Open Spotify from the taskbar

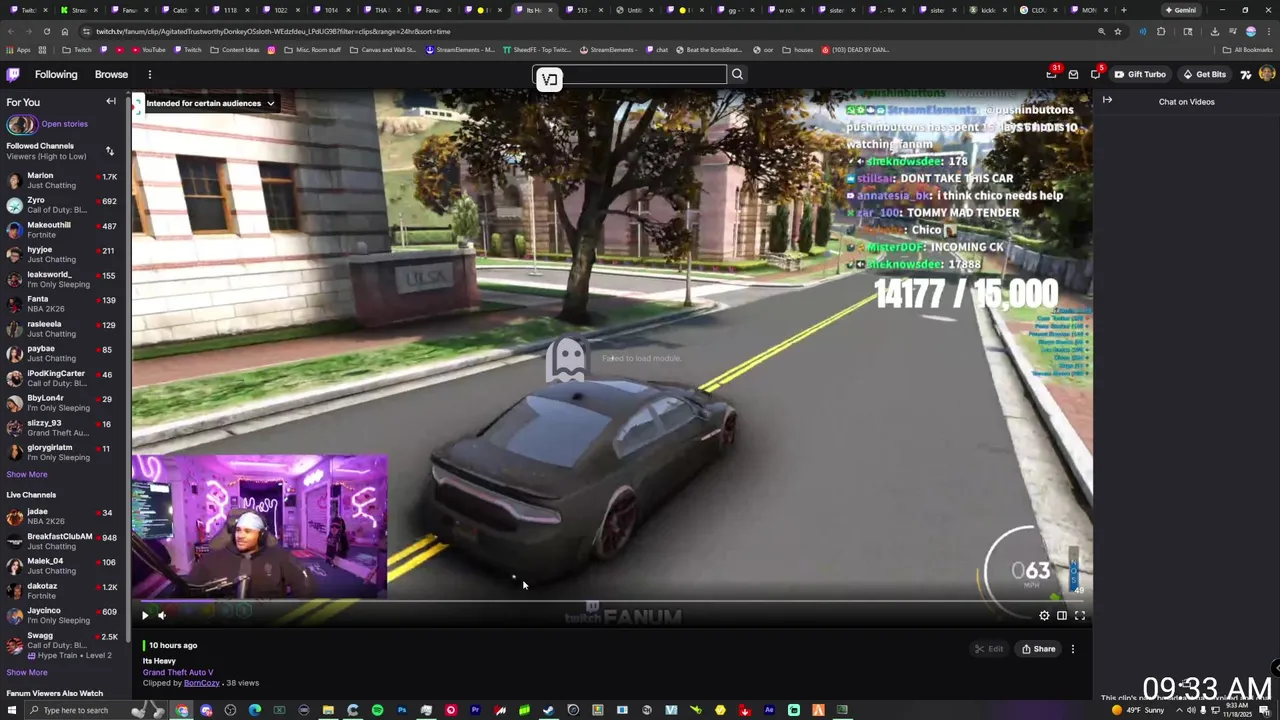[377, 710]
